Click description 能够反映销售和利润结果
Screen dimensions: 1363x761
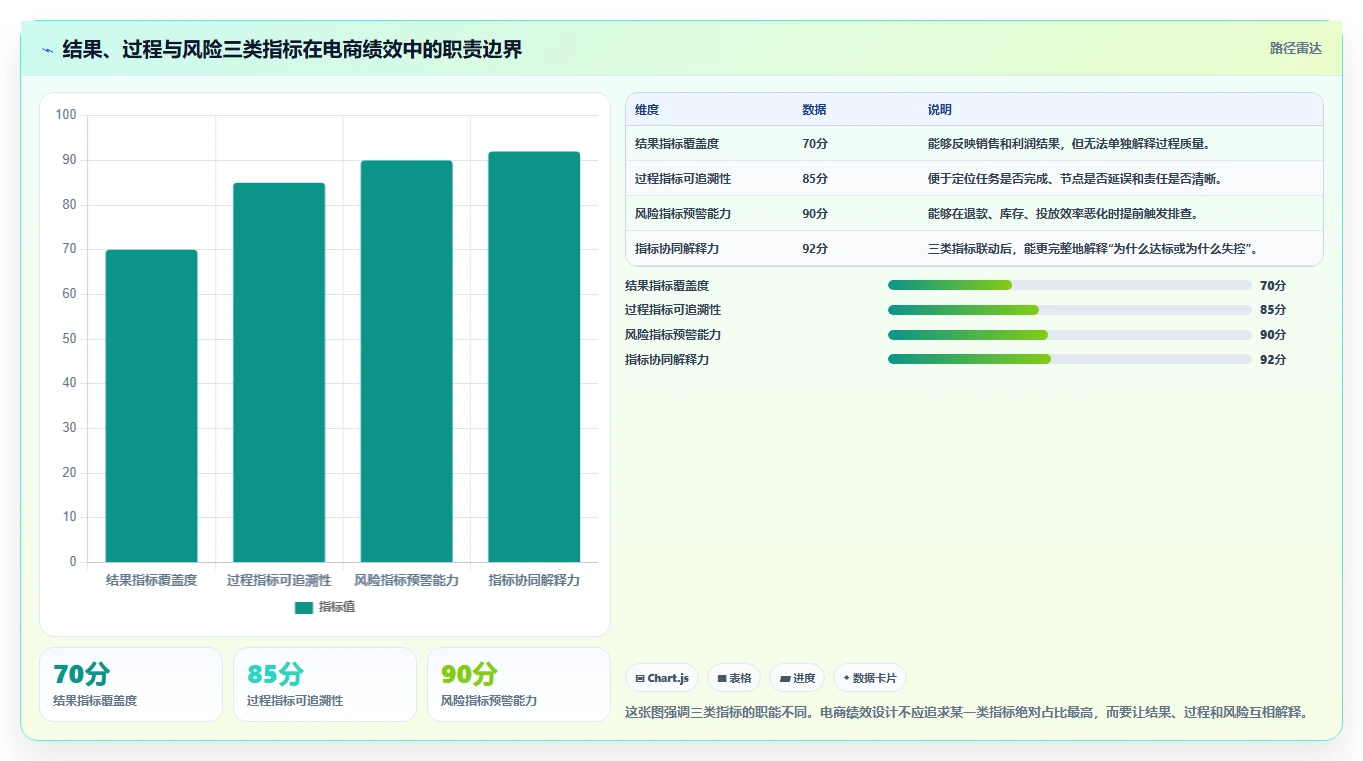coord(1070,144)
